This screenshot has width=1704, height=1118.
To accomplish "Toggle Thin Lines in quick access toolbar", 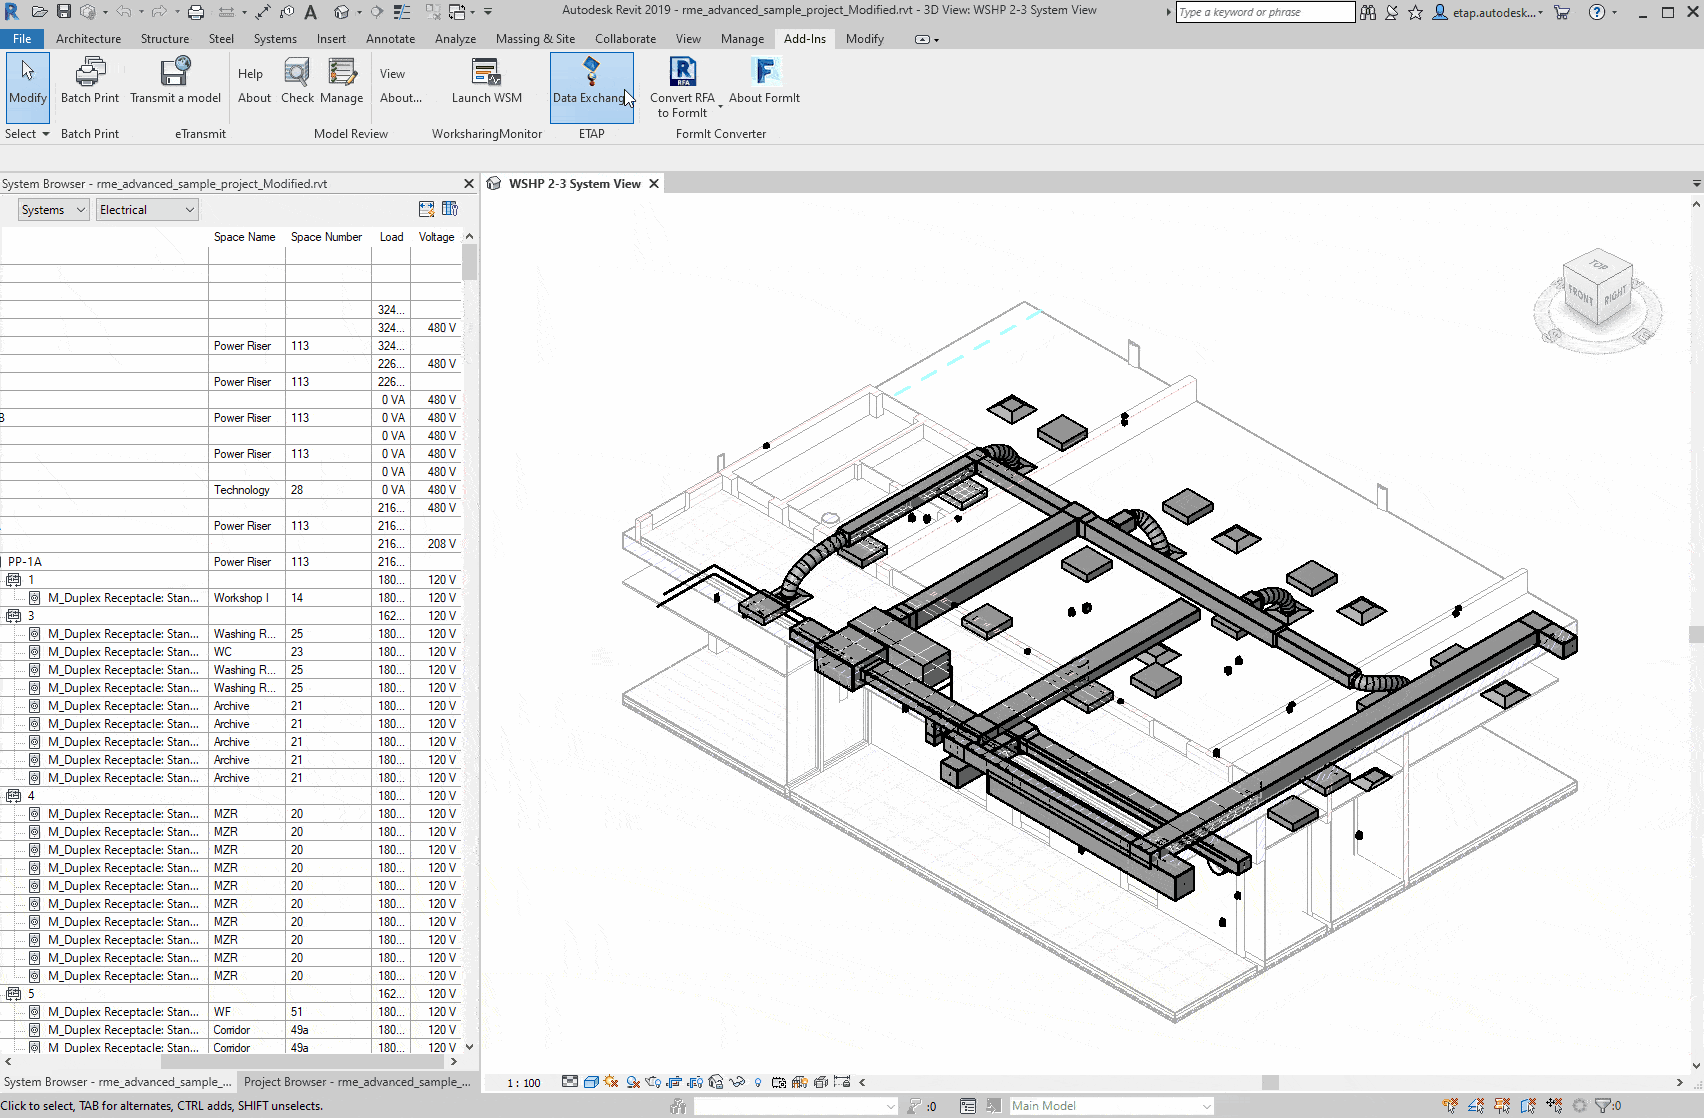I will pyautogui.click(x=401, y=12).
